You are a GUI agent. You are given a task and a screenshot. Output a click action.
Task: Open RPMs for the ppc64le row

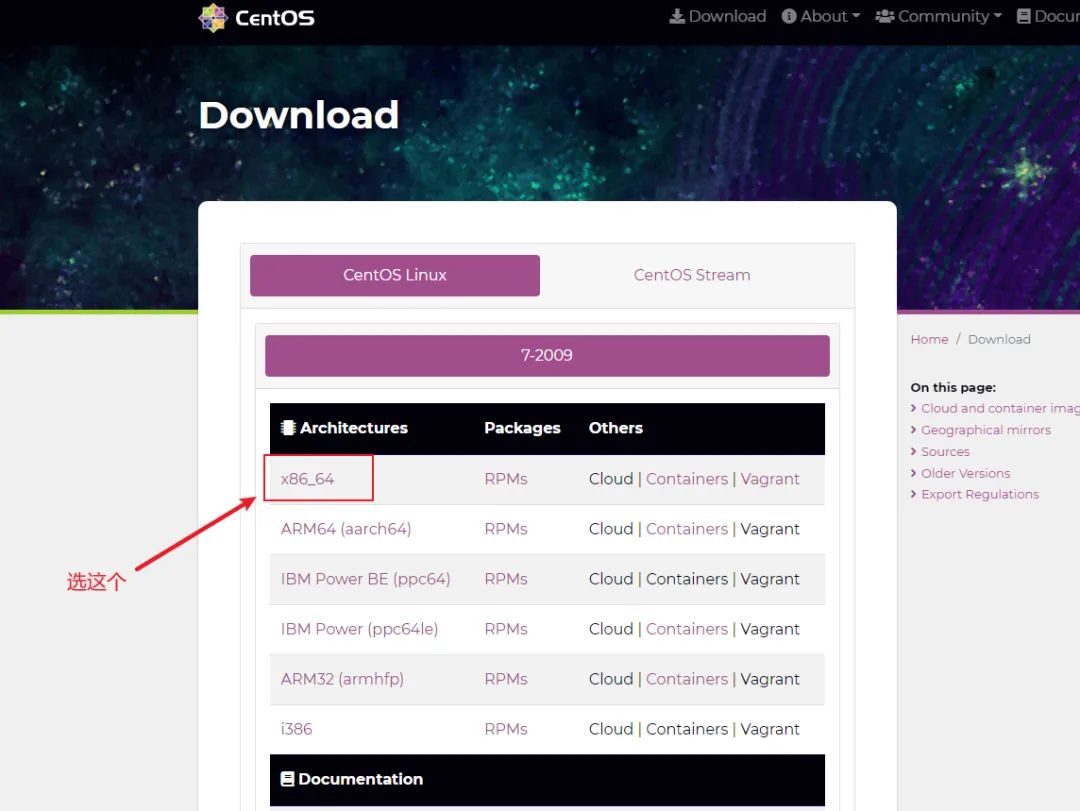tap(506, 629)
